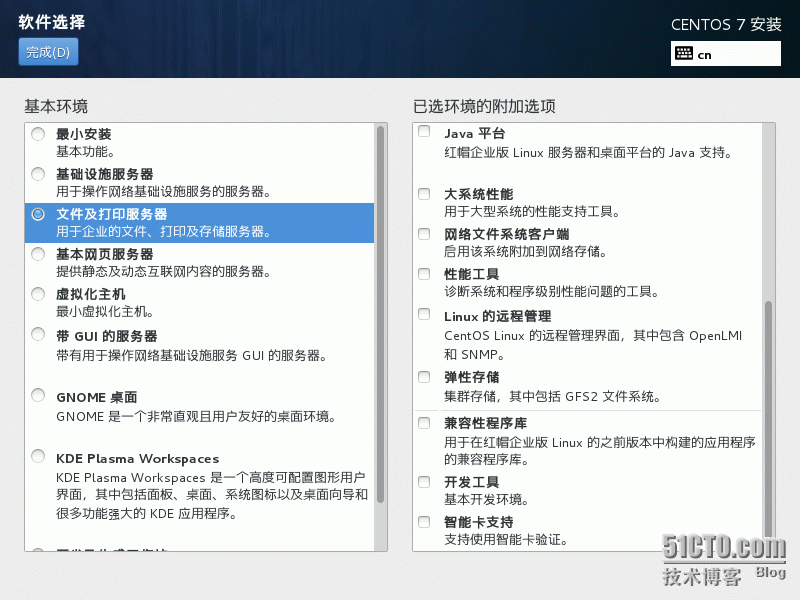Click the 完成(D) done button

(48, 52)
